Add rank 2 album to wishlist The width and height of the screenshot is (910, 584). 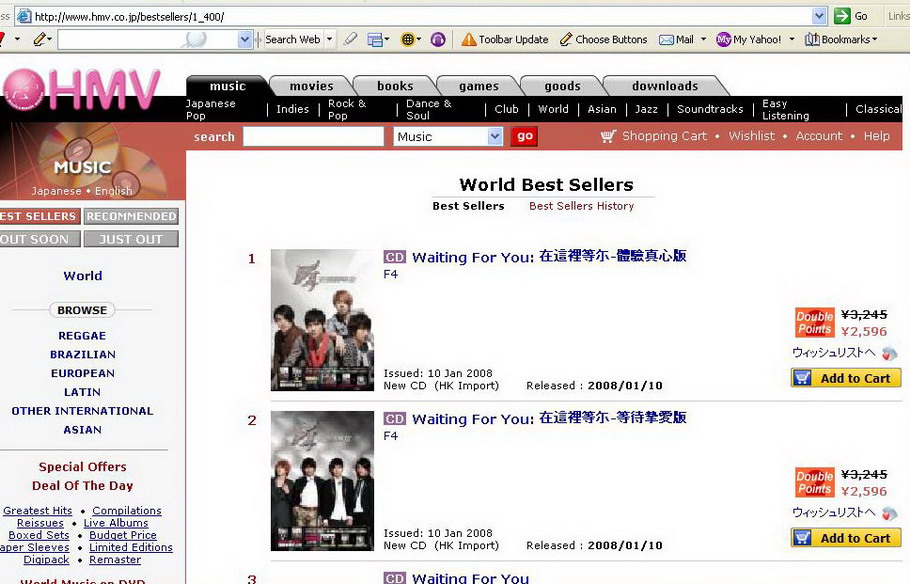843,513
